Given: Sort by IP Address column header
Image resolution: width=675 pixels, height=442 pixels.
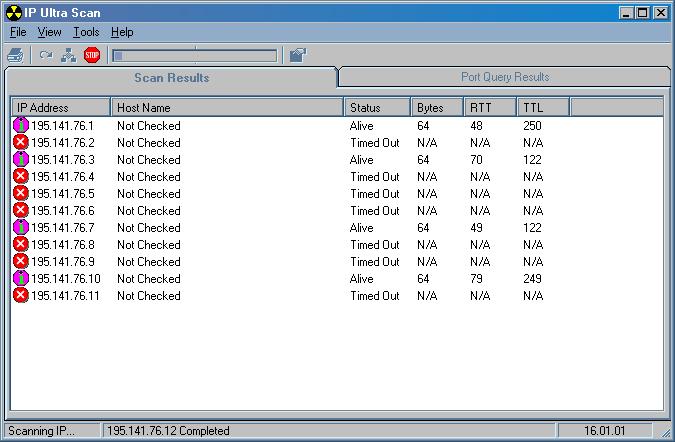Looking at the screenshot, I should coord(61,107).
